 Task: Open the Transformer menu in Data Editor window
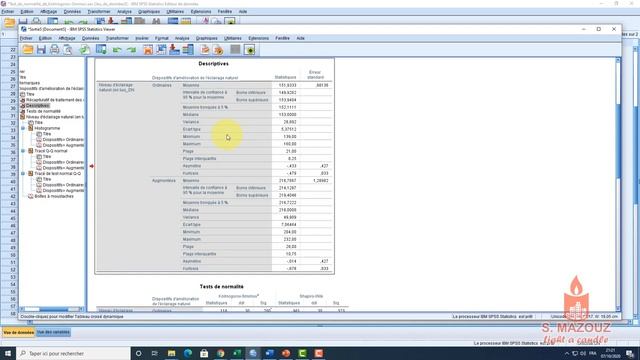click(x=99, y=11)
